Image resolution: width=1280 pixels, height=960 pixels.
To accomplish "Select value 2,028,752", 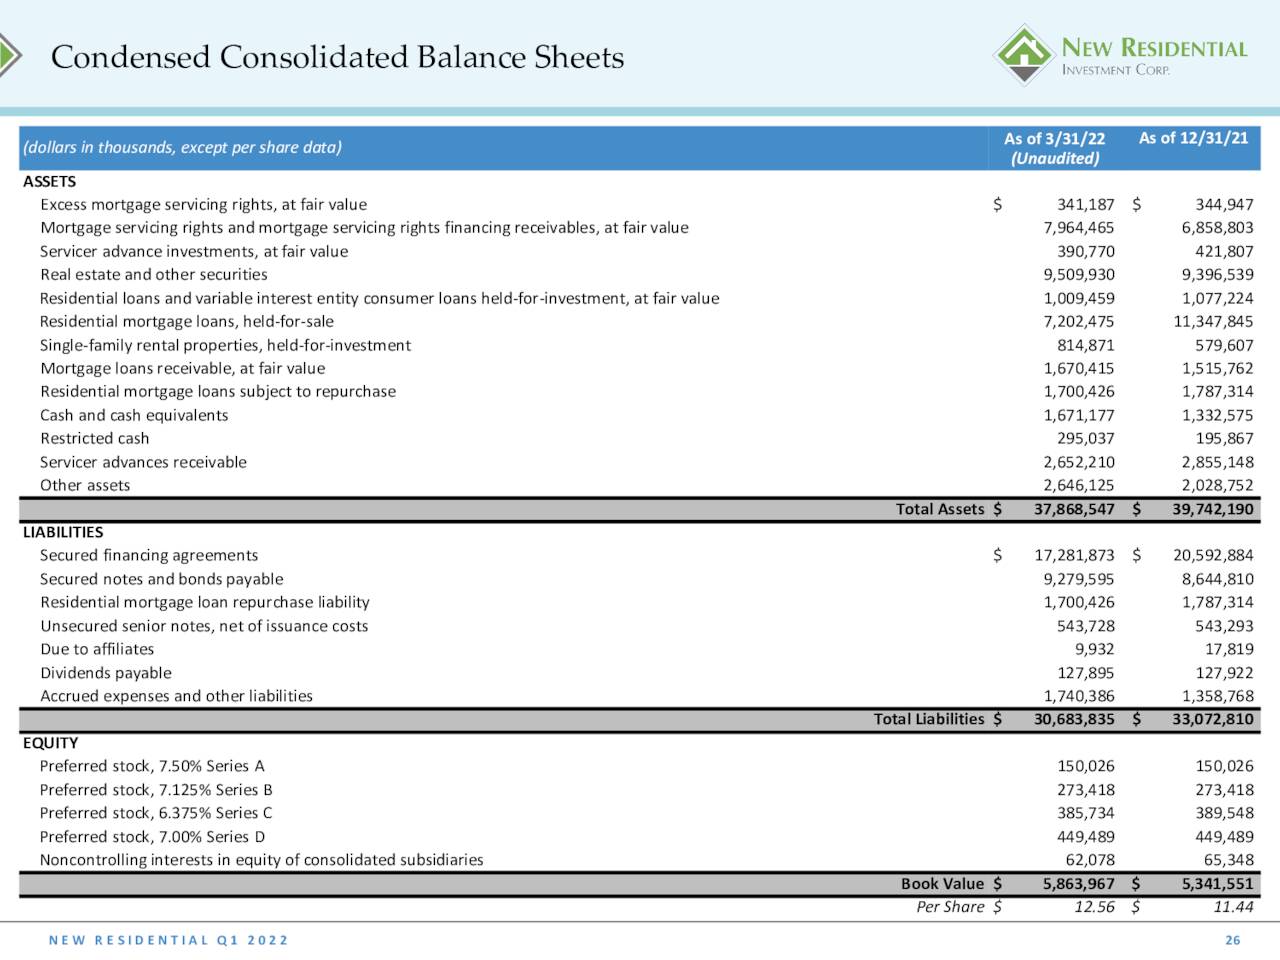I will pyautogui.click(x=1217, y=485).
